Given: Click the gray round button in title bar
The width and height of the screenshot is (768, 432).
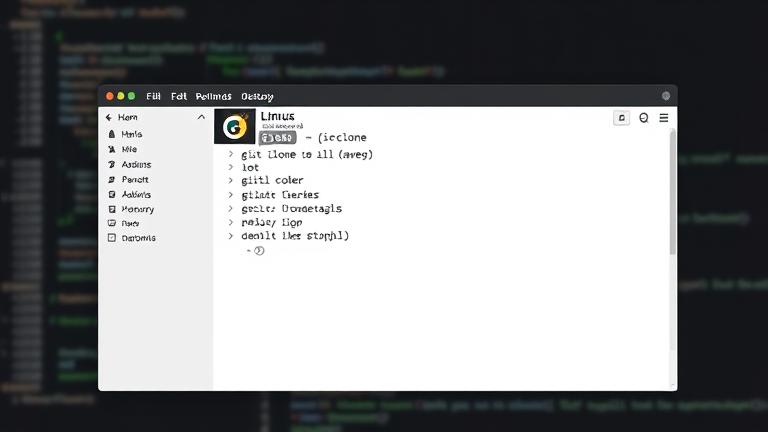Looking at the screenshot, I should (666, 96).
